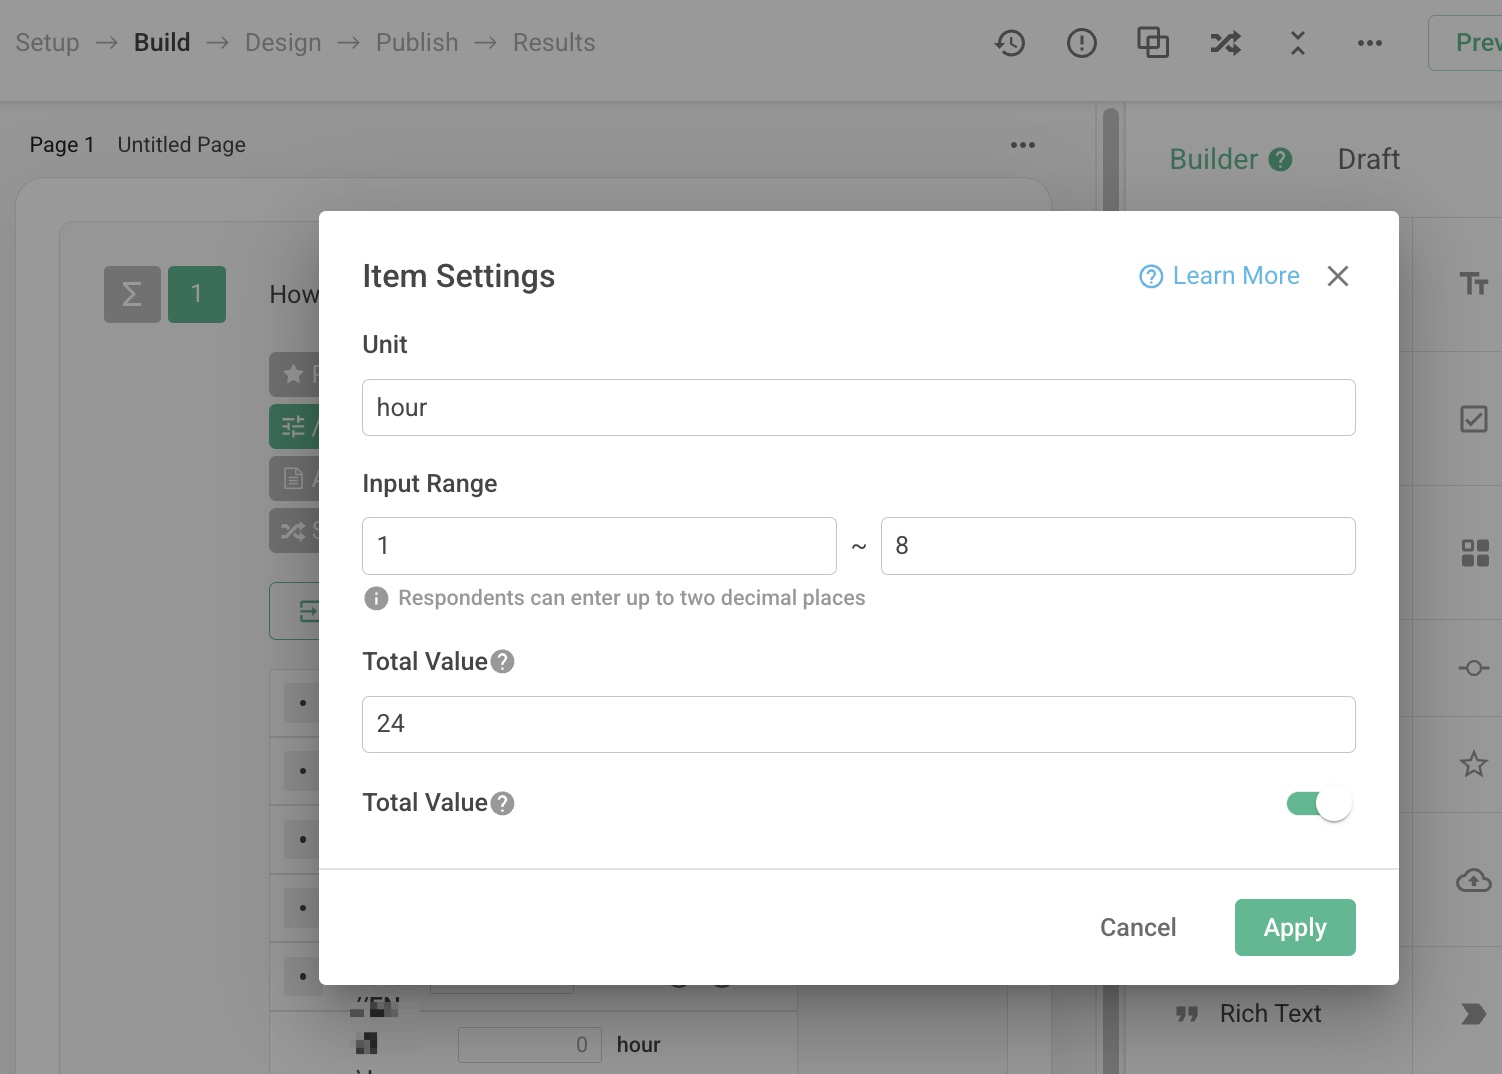Select the text element icon in sidebar
The image size is (1502, 1074).
[x=1473, y=284]
